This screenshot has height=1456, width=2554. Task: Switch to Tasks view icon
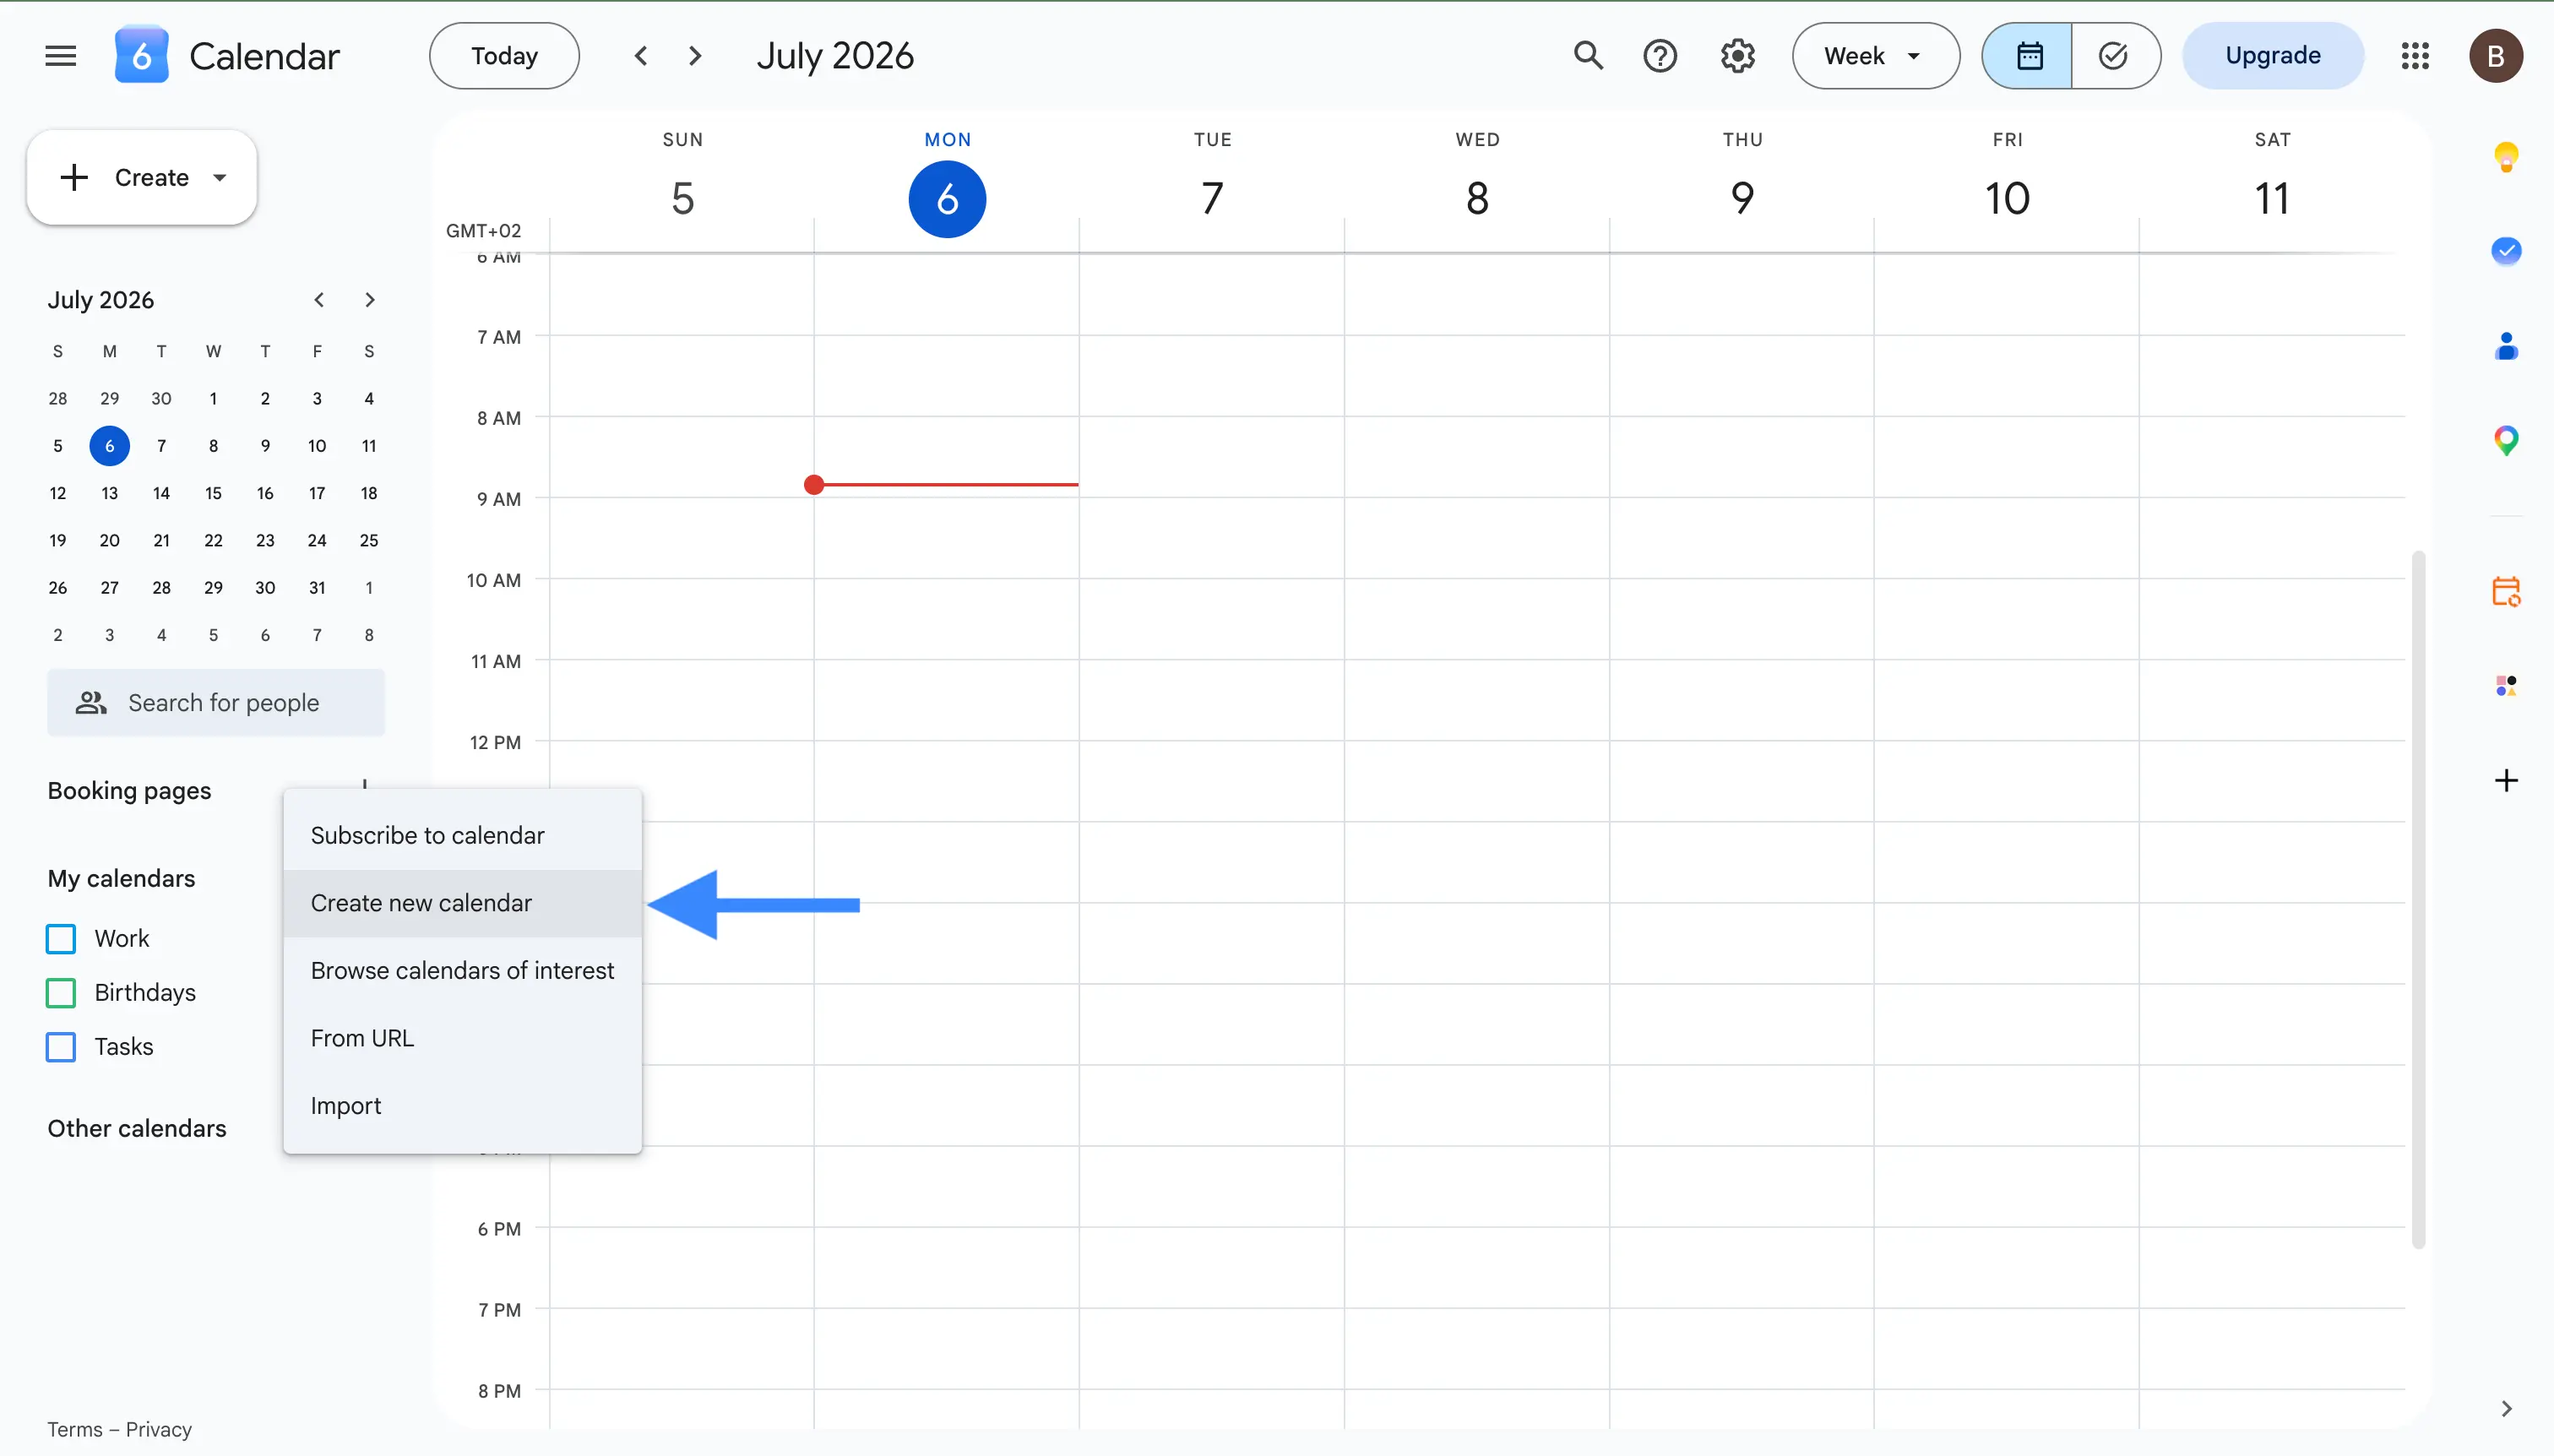pyautogui.click(x=2115, y=56)
